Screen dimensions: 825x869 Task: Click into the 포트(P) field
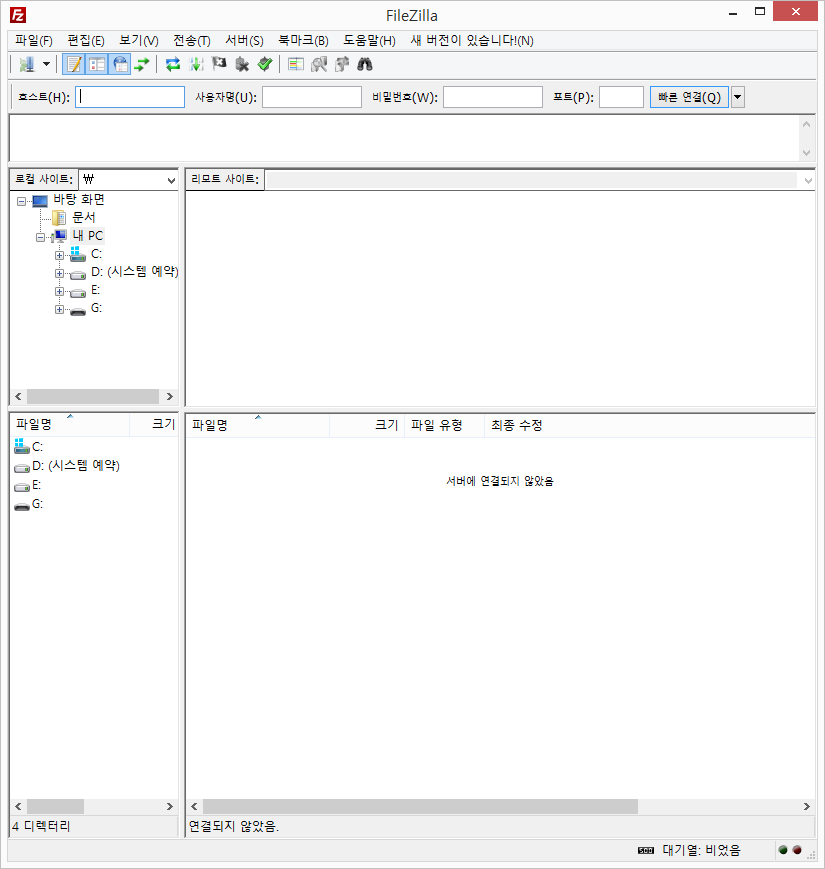pyautogui.click(x=621, y=97)
